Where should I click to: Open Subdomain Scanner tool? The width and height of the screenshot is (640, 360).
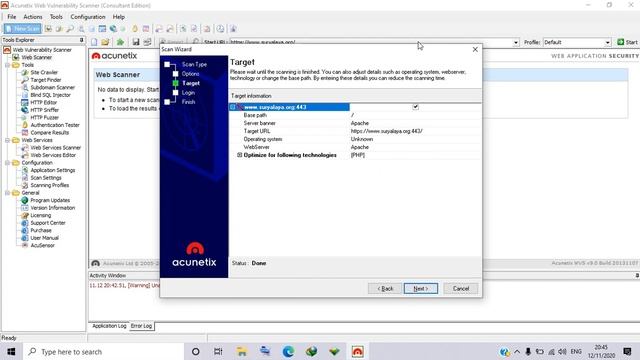click(x=52, y=87)
